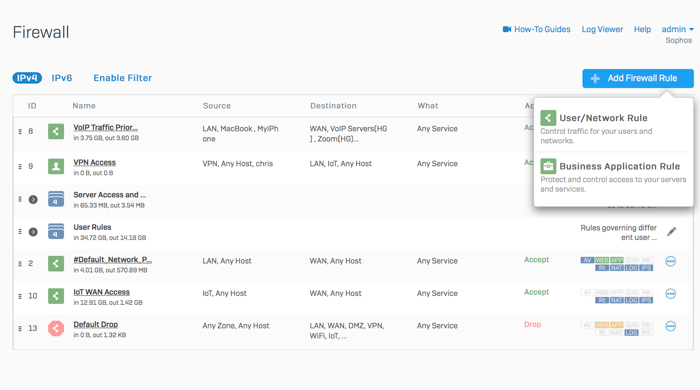The width and height of the screenshot is (700, 390).
Task: Open more options for Default Drop rule
Action: tap(671, 326)
